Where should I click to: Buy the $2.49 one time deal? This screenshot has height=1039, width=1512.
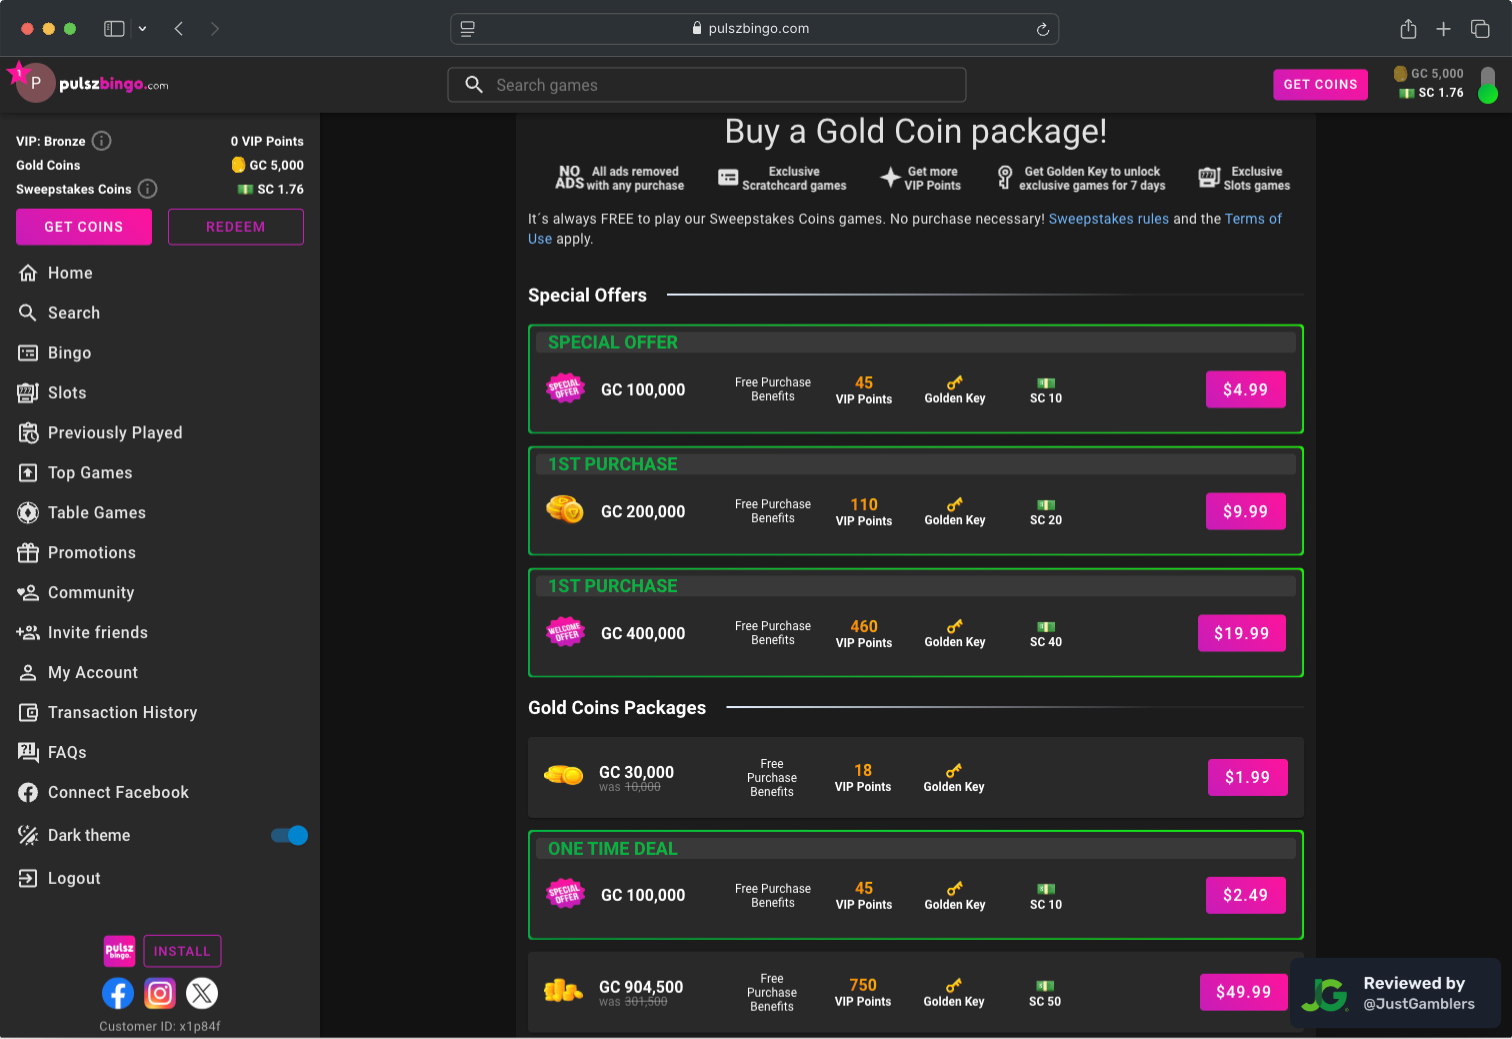pos(1245,895)
